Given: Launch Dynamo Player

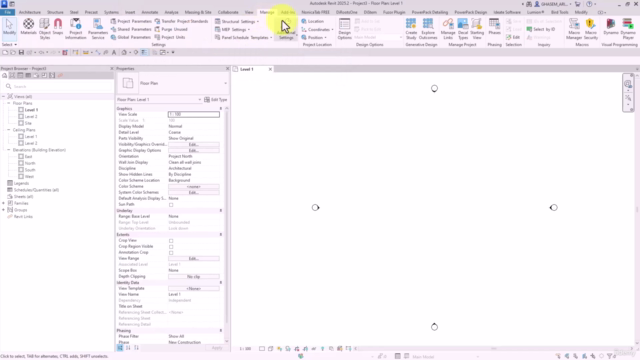Looking at the screenshot, I should pos(628,28).
